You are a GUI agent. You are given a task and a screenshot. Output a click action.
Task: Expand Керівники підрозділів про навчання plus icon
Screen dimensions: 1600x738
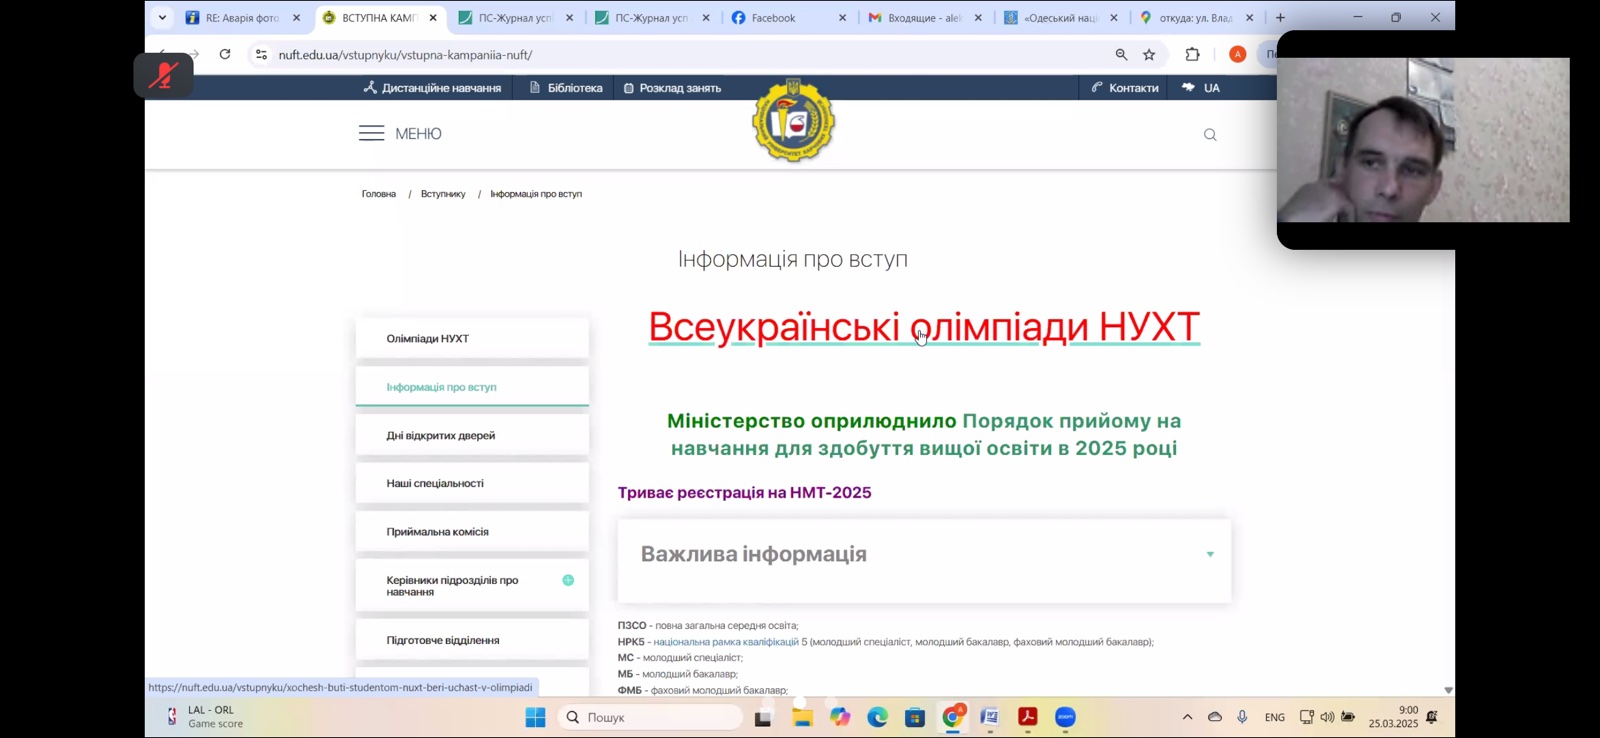pos(568,580)
